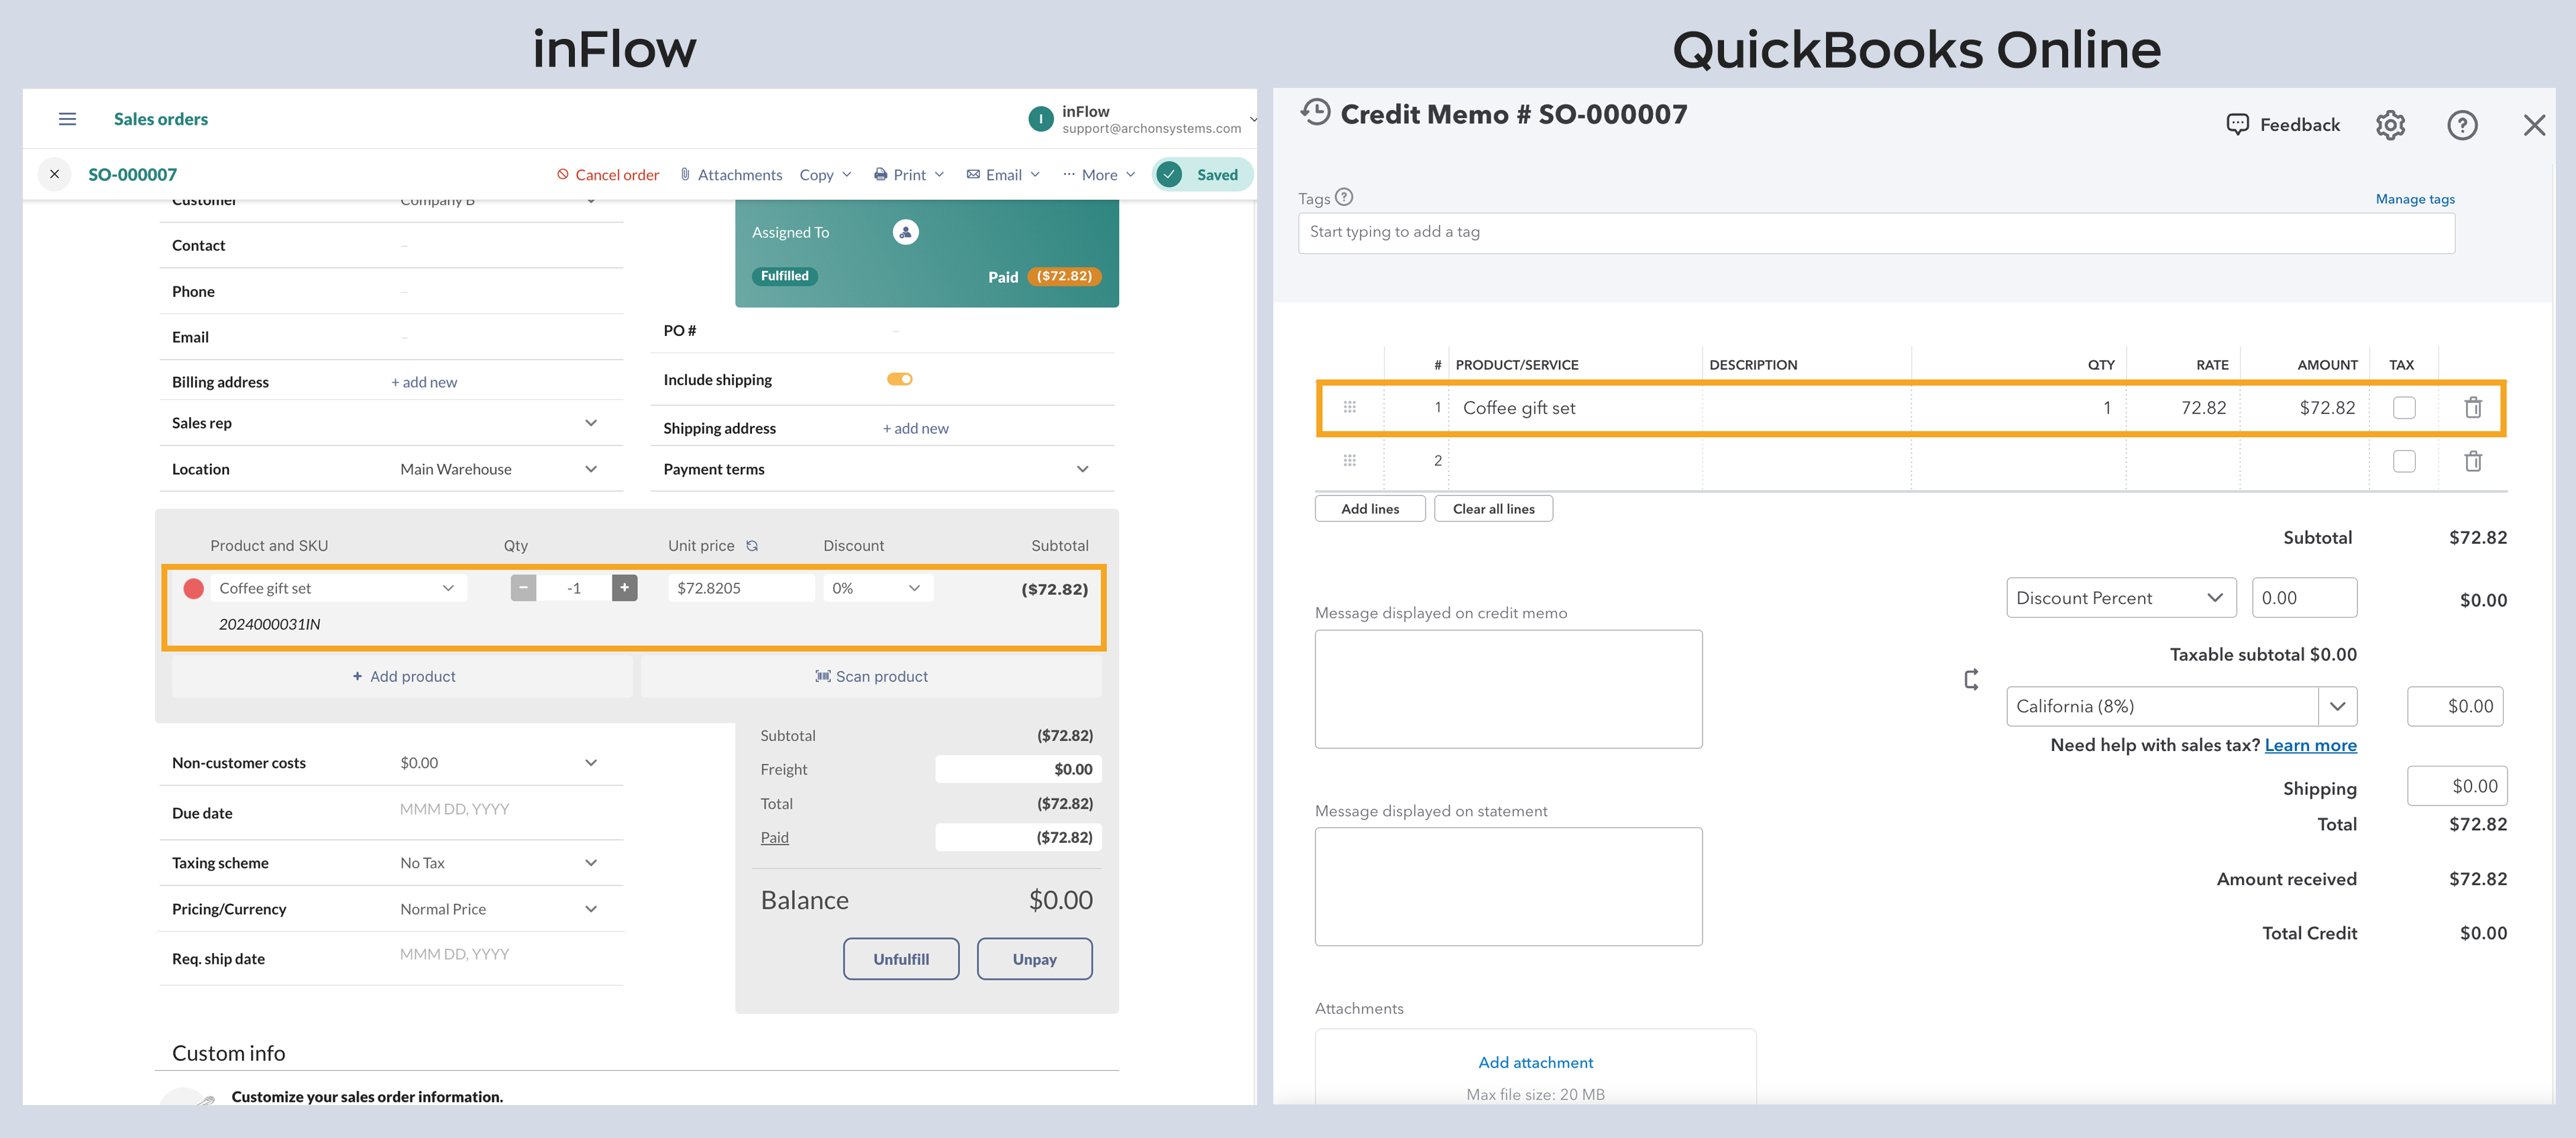Screen dimensions: 2576x1138
Task: Click the Feedback icon in QuickBooks
Action: coord(2237,124)
